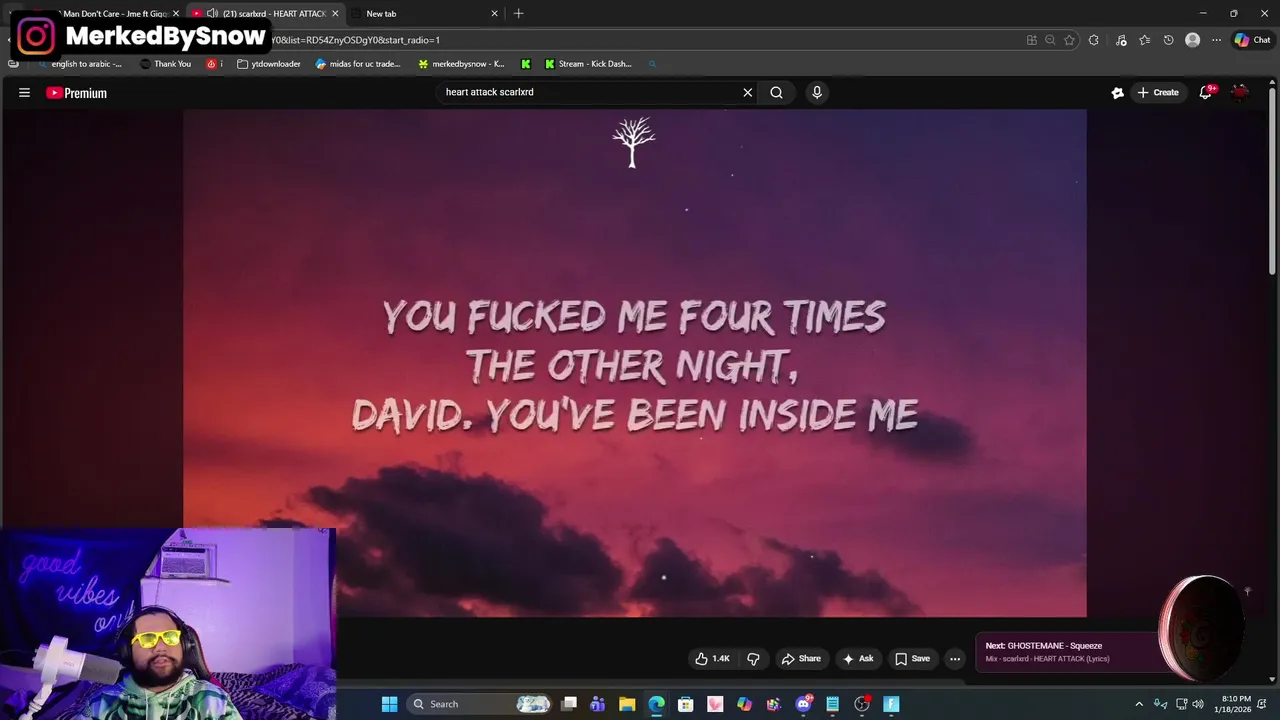Screen dimensions: 1280x720
Task: Open Task View from taskbar
Action: (569, 704)
